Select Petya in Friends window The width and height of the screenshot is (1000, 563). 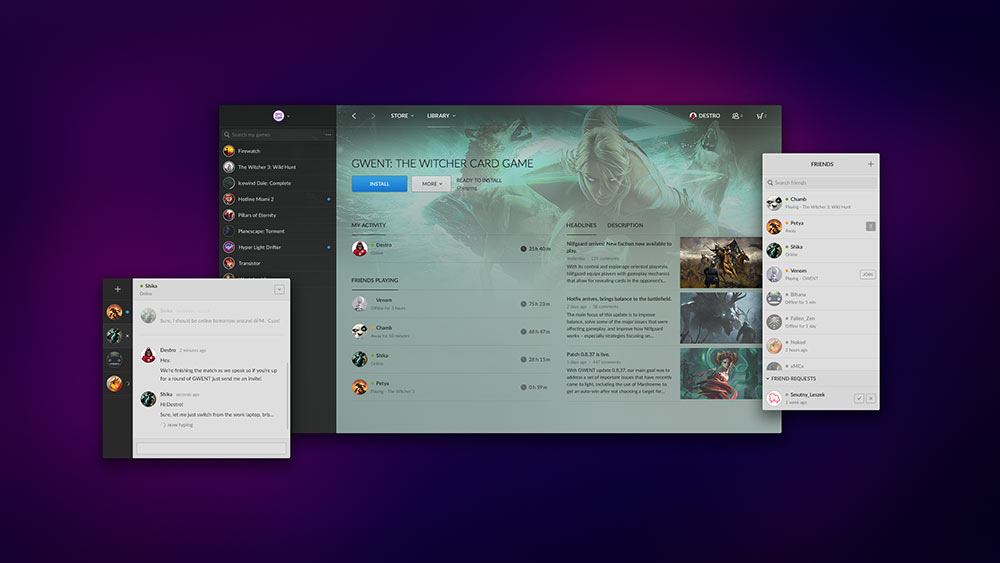tap(821, 226)
